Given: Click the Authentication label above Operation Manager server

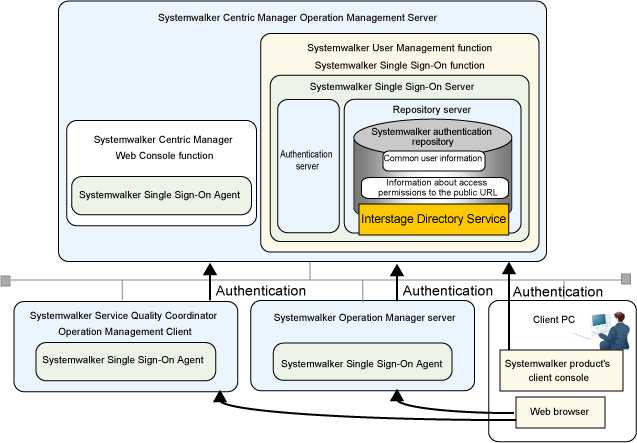Looking at the screenshot, I should tap(448, 291).
